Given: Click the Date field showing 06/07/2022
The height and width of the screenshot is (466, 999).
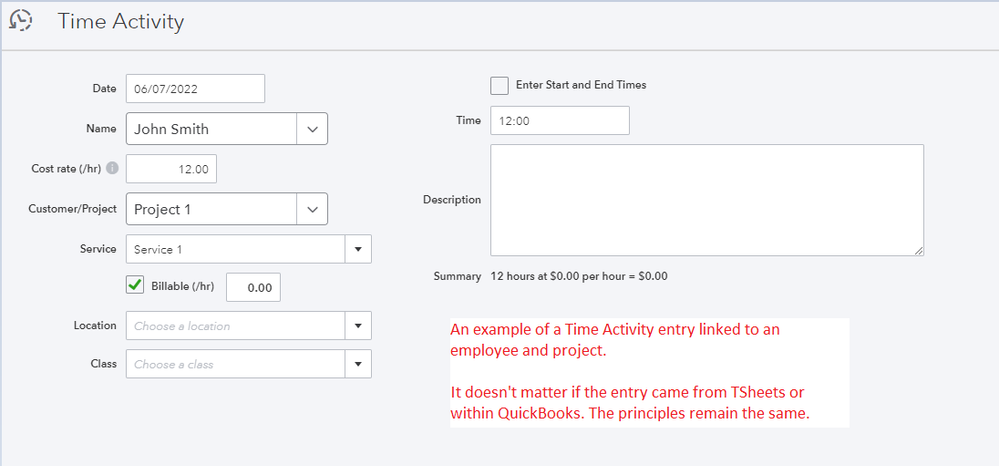Looking at the screenshot, I should [x=195, y=88].
